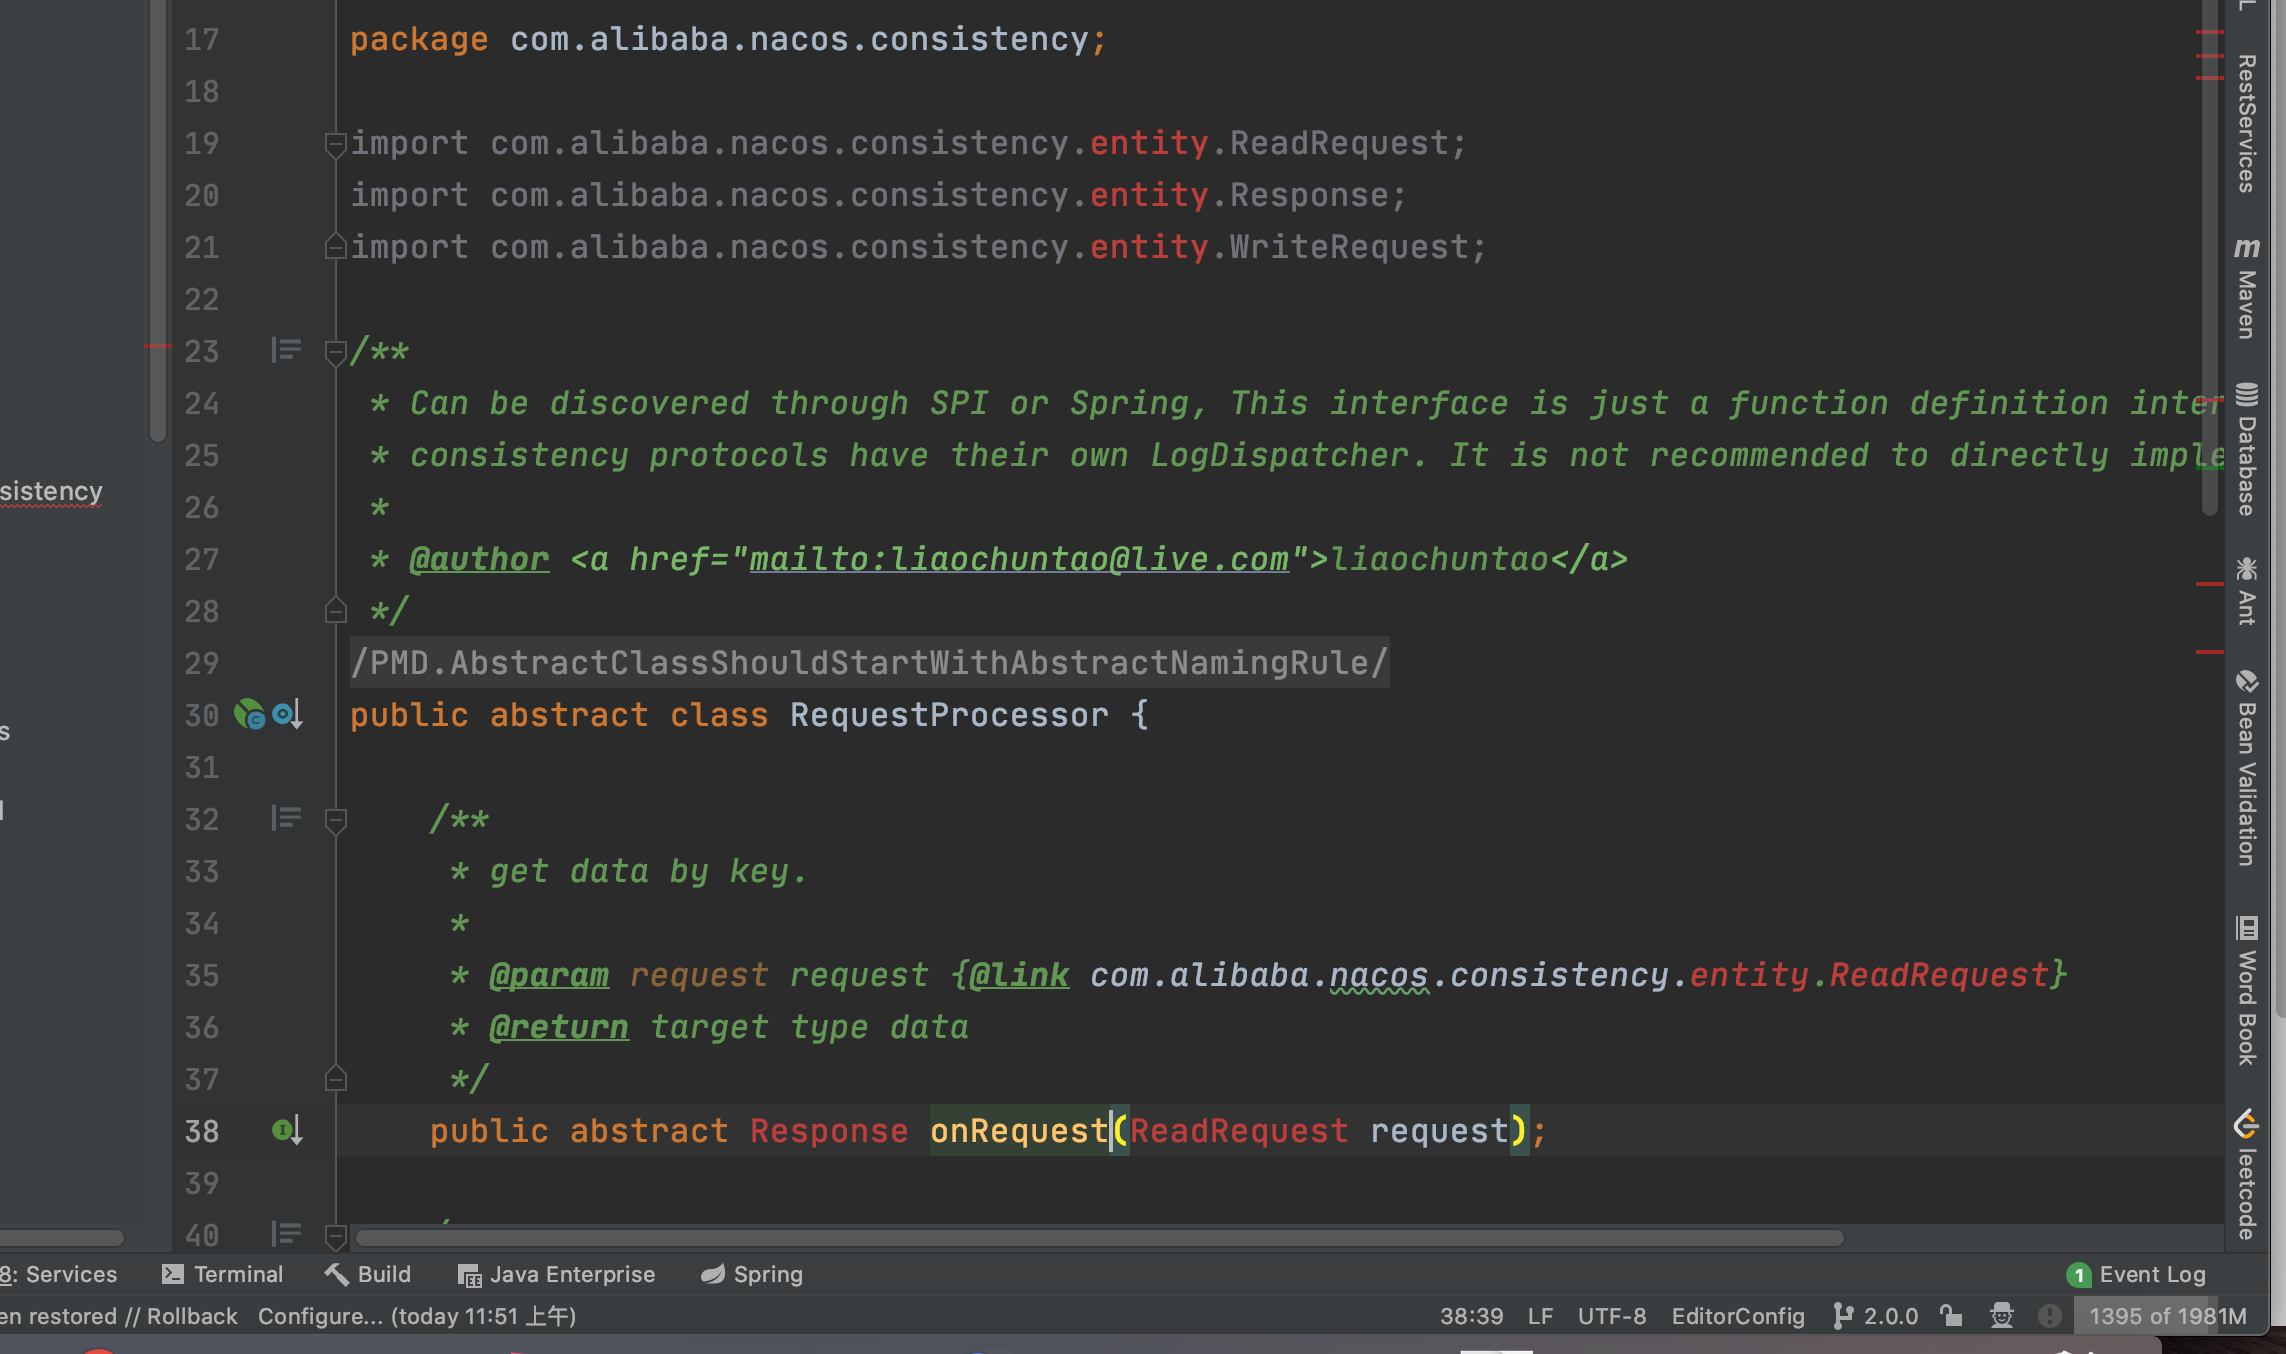Viewport: 2286px width, 1354px height.
Task: Open the Maven tool window
Action: point(2246,287)
